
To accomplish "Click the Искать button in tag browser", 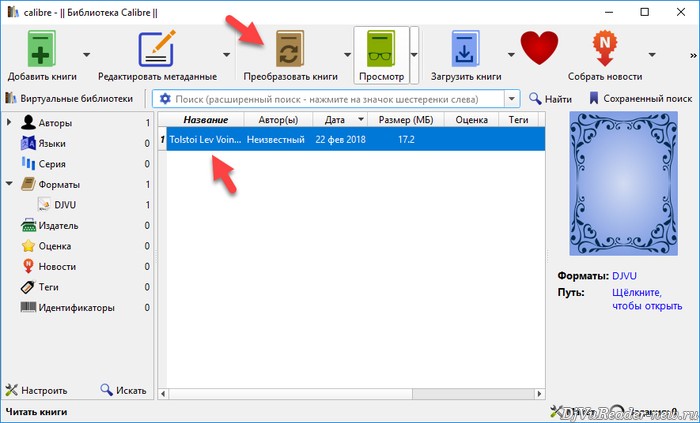I will click(x=124, y=390).
